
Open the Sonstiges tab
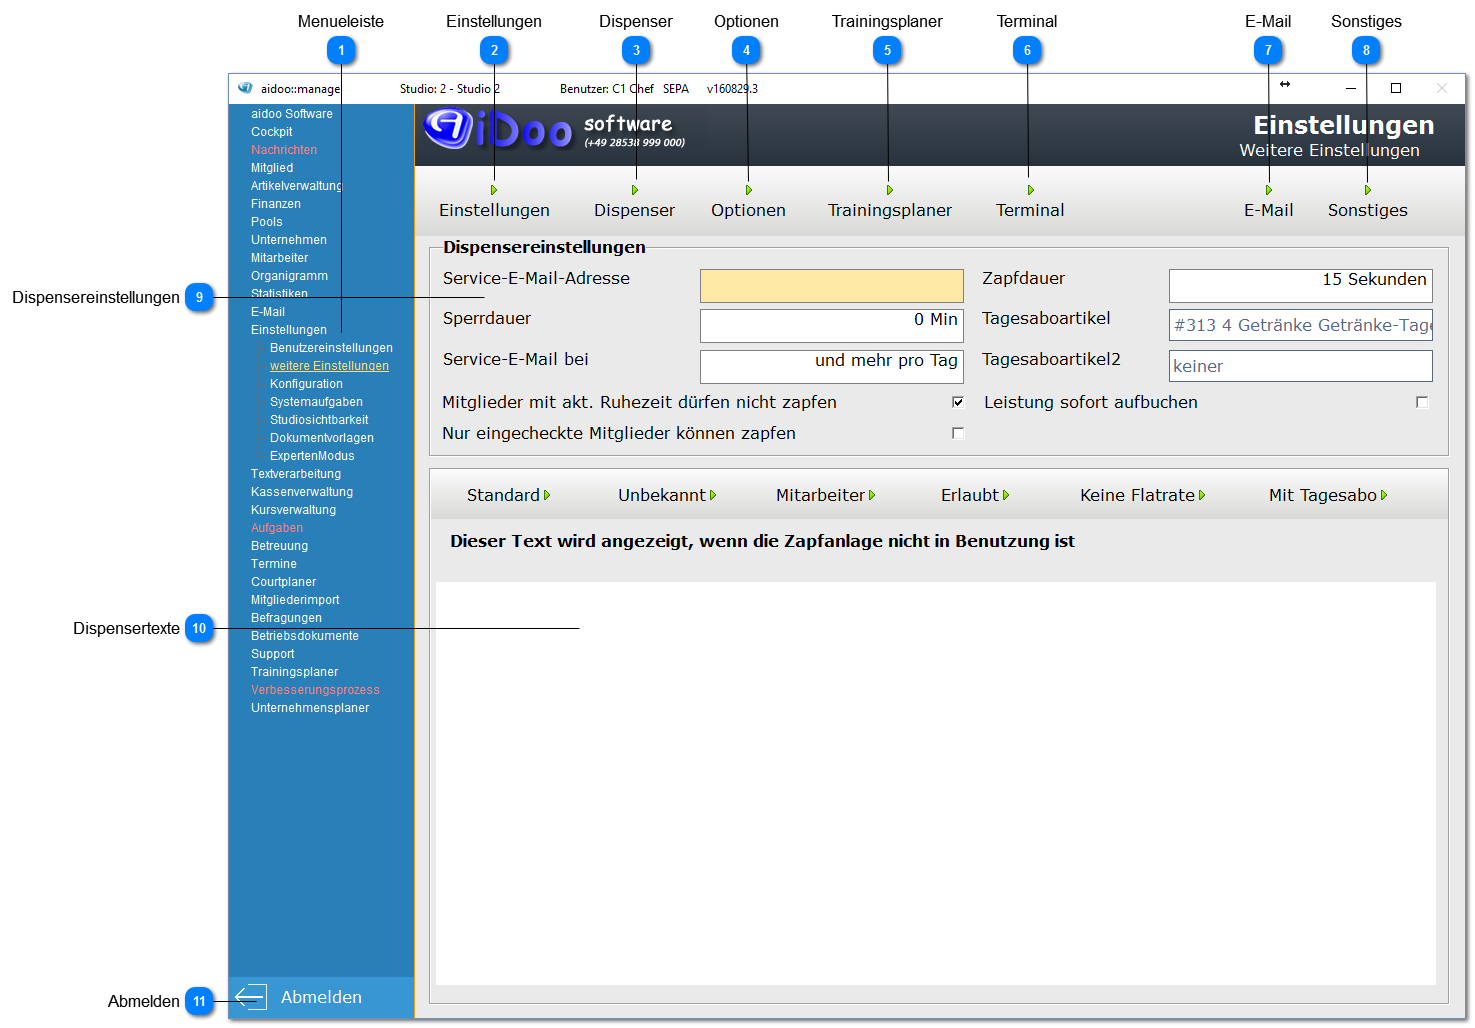click(1368, 210)
